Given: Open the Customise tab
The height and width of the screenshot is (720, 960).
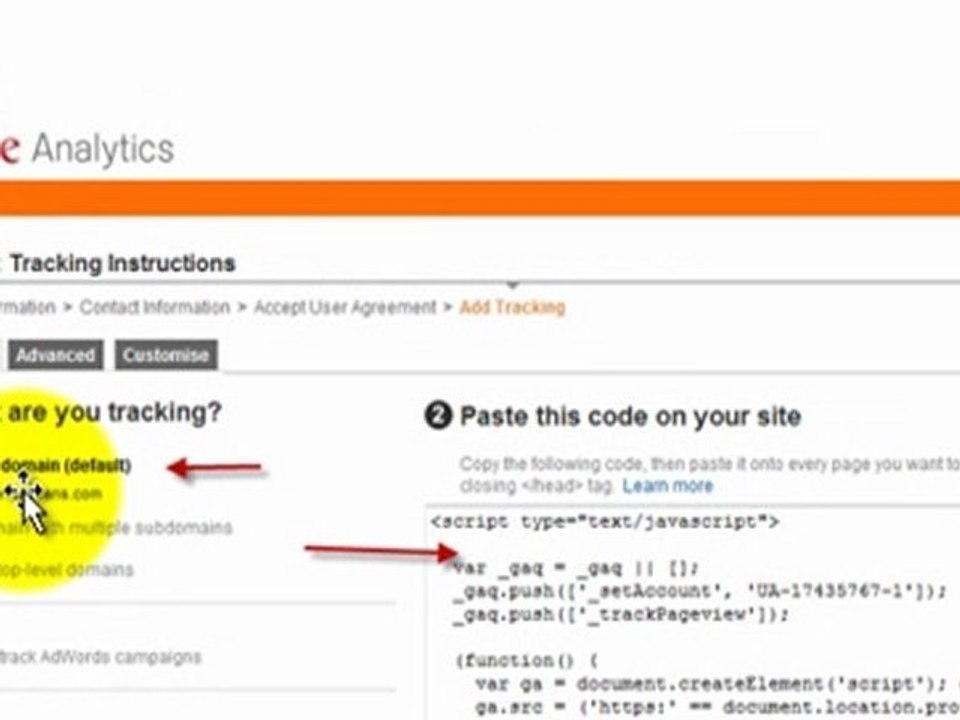Looking at the screenshot, I should (166, 355).
